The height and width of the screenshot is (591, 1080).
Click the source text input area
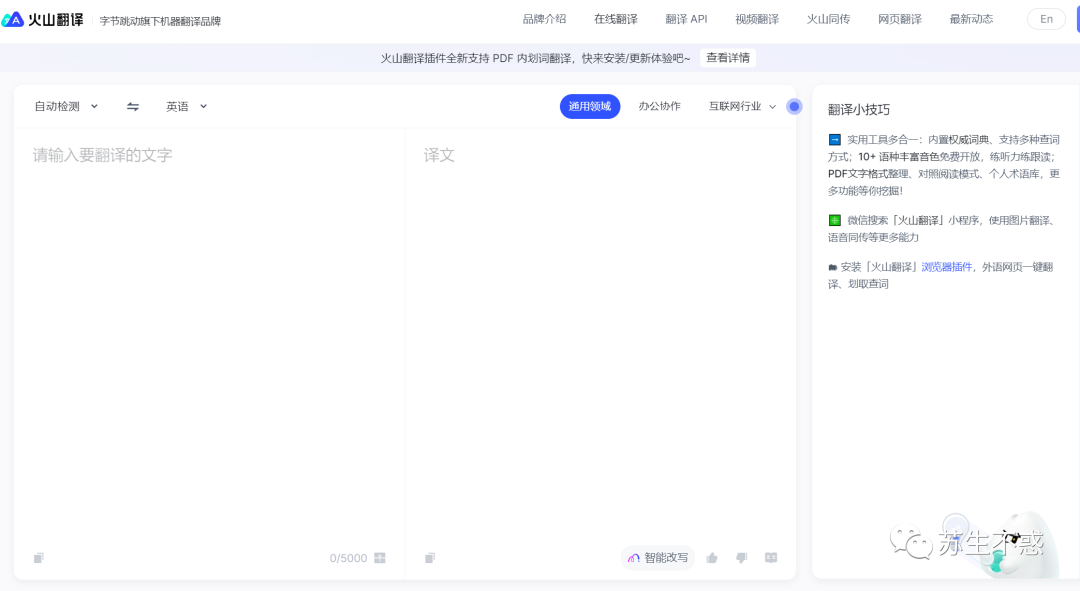coord(209,338)
